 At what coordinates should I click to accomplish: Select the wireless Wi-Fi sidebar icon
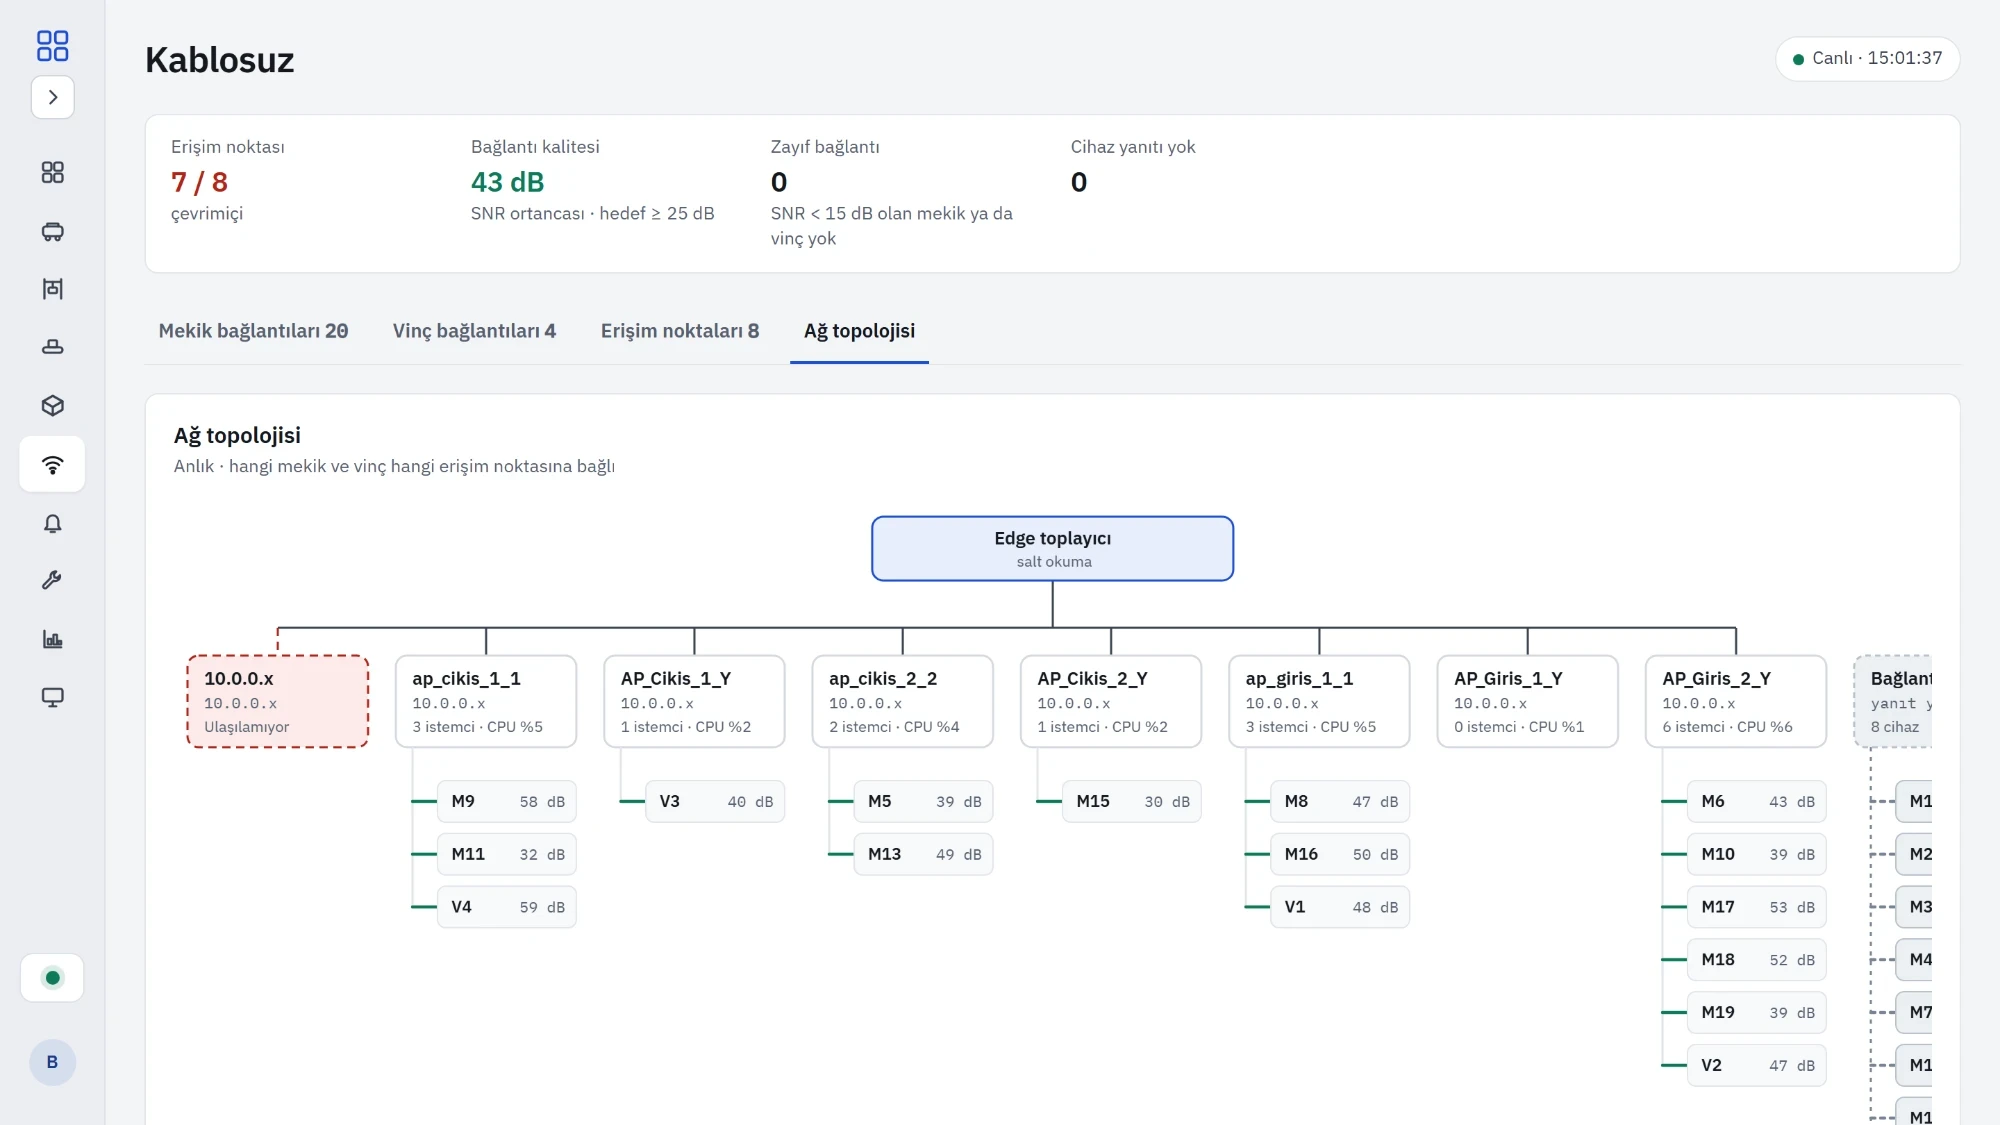click(x=53, y=464)
